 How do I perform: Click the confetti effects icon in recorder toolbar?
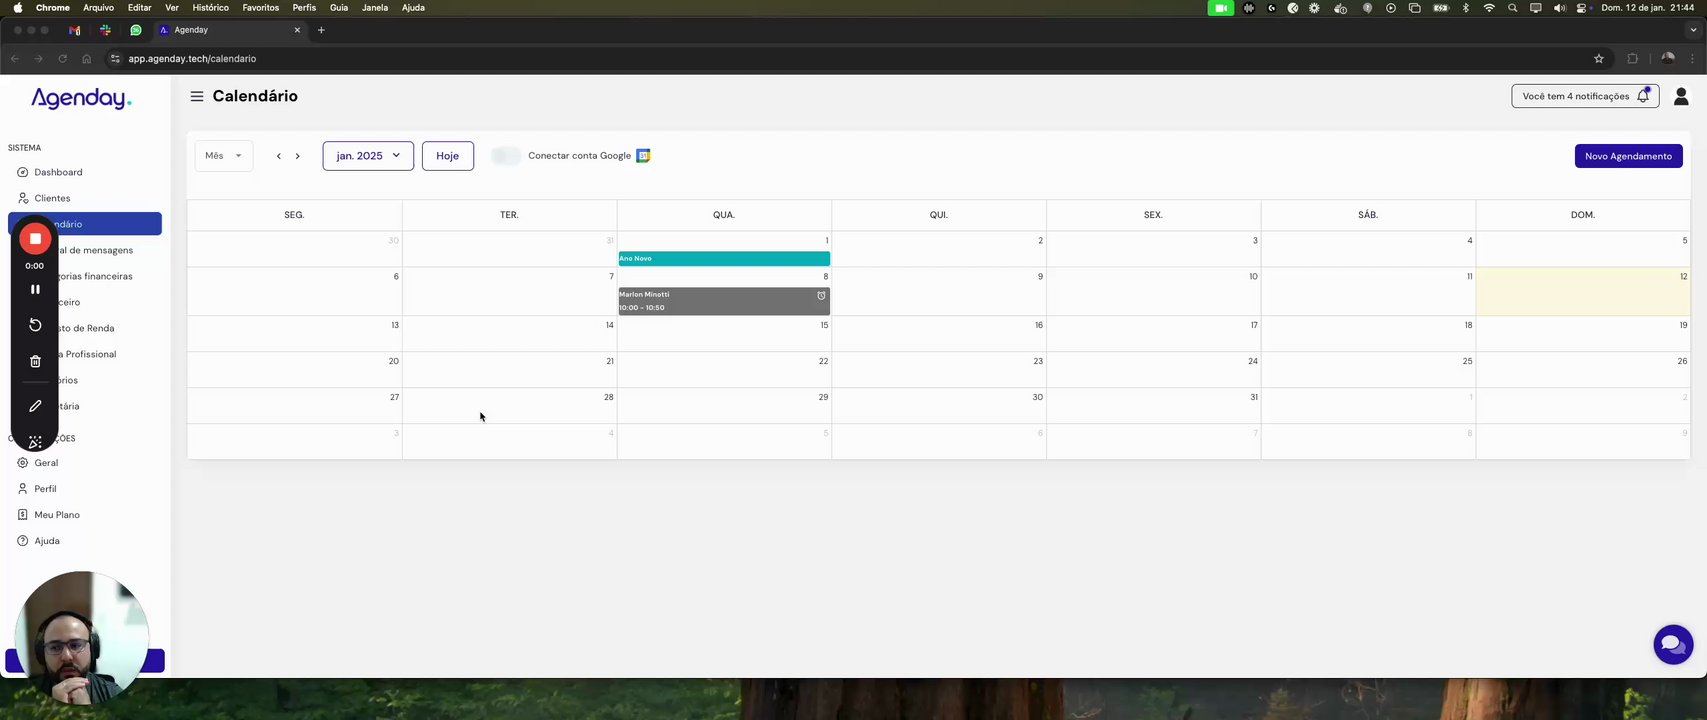click(x=35, y=442)
